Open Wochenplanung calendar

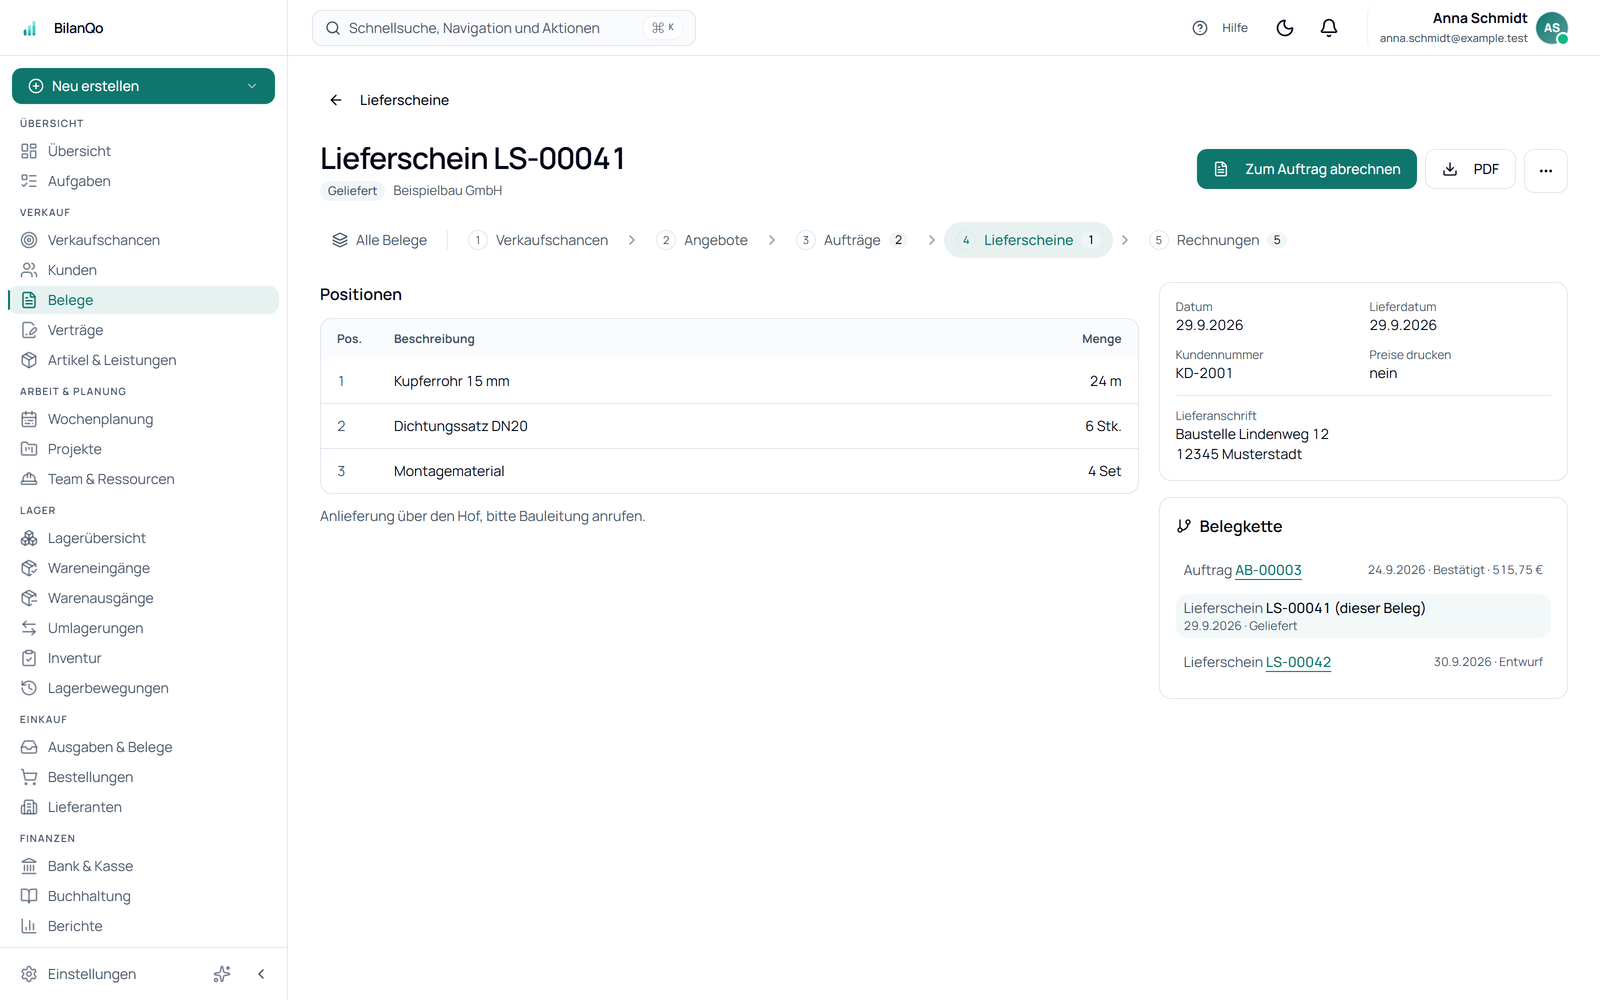click(143, 419)
